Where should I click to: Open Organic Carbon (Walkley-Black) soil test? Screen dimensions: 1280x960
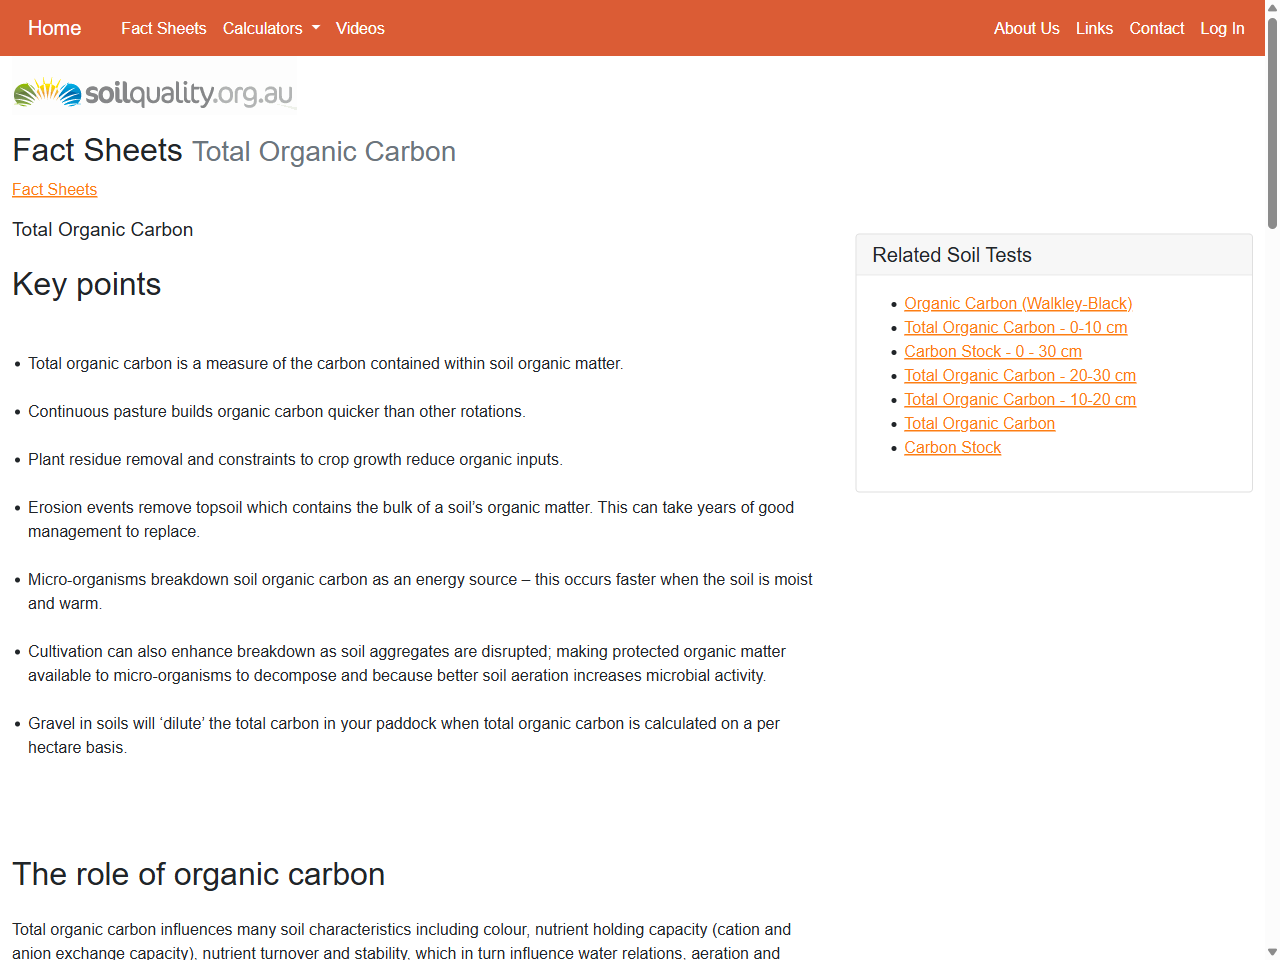[1018, 303]
